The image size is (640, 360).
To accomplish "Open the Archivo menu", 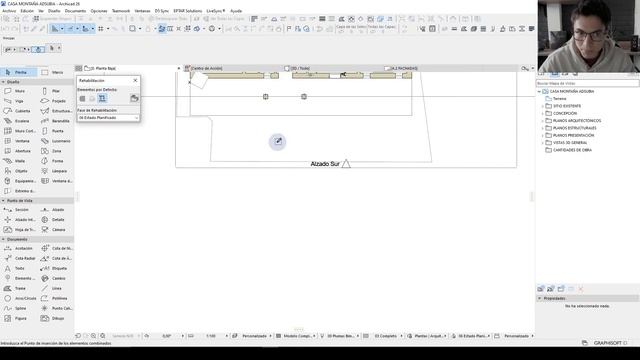I will 9,11.
